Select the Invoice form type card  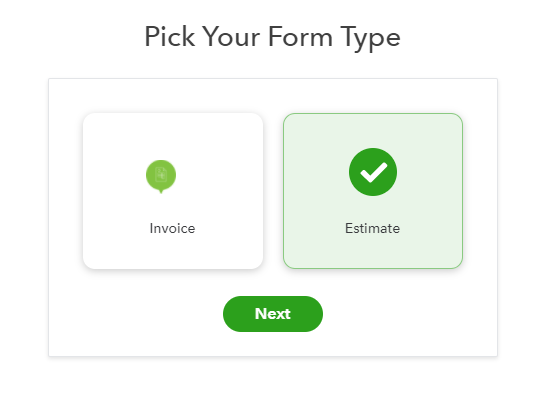173,191
